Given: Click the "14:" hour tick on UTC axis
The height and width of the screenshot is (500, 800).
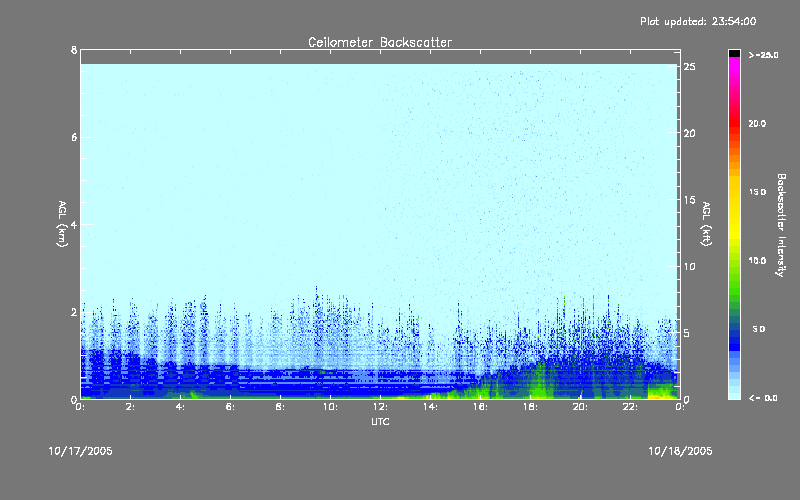Looking at the screenshot, I should point(430,407).
